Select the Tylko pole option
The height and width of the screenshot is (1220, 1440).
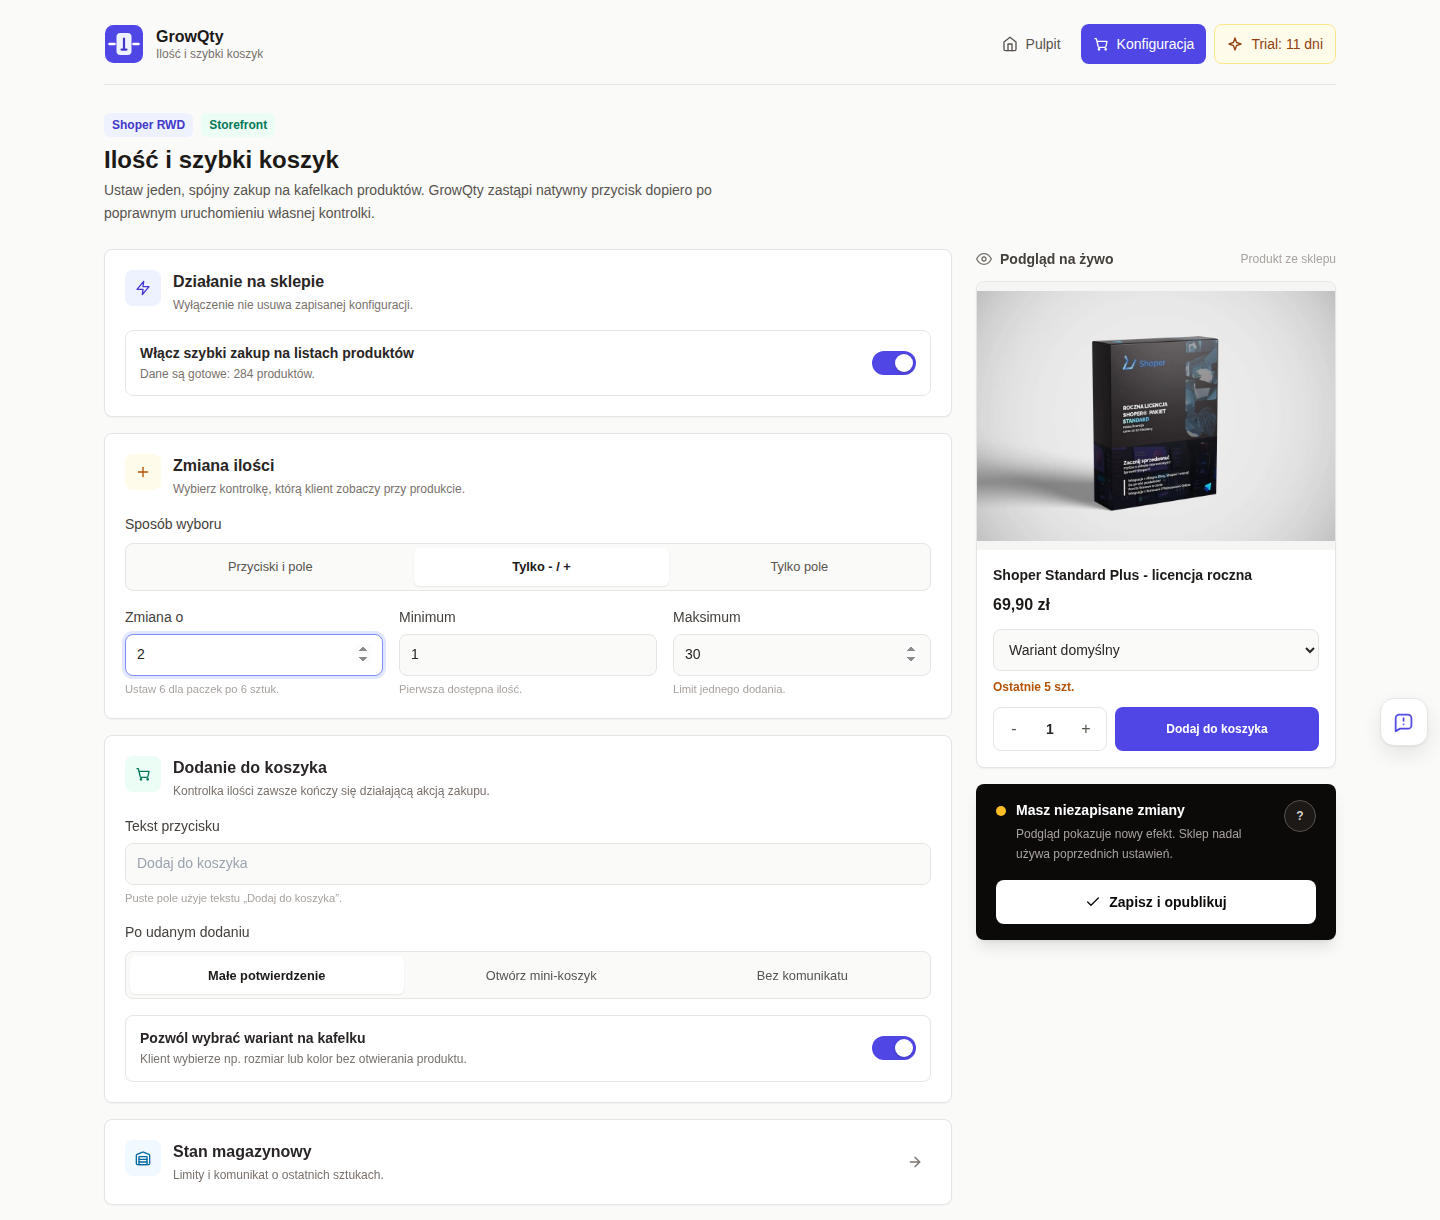[x=799, y=567]
